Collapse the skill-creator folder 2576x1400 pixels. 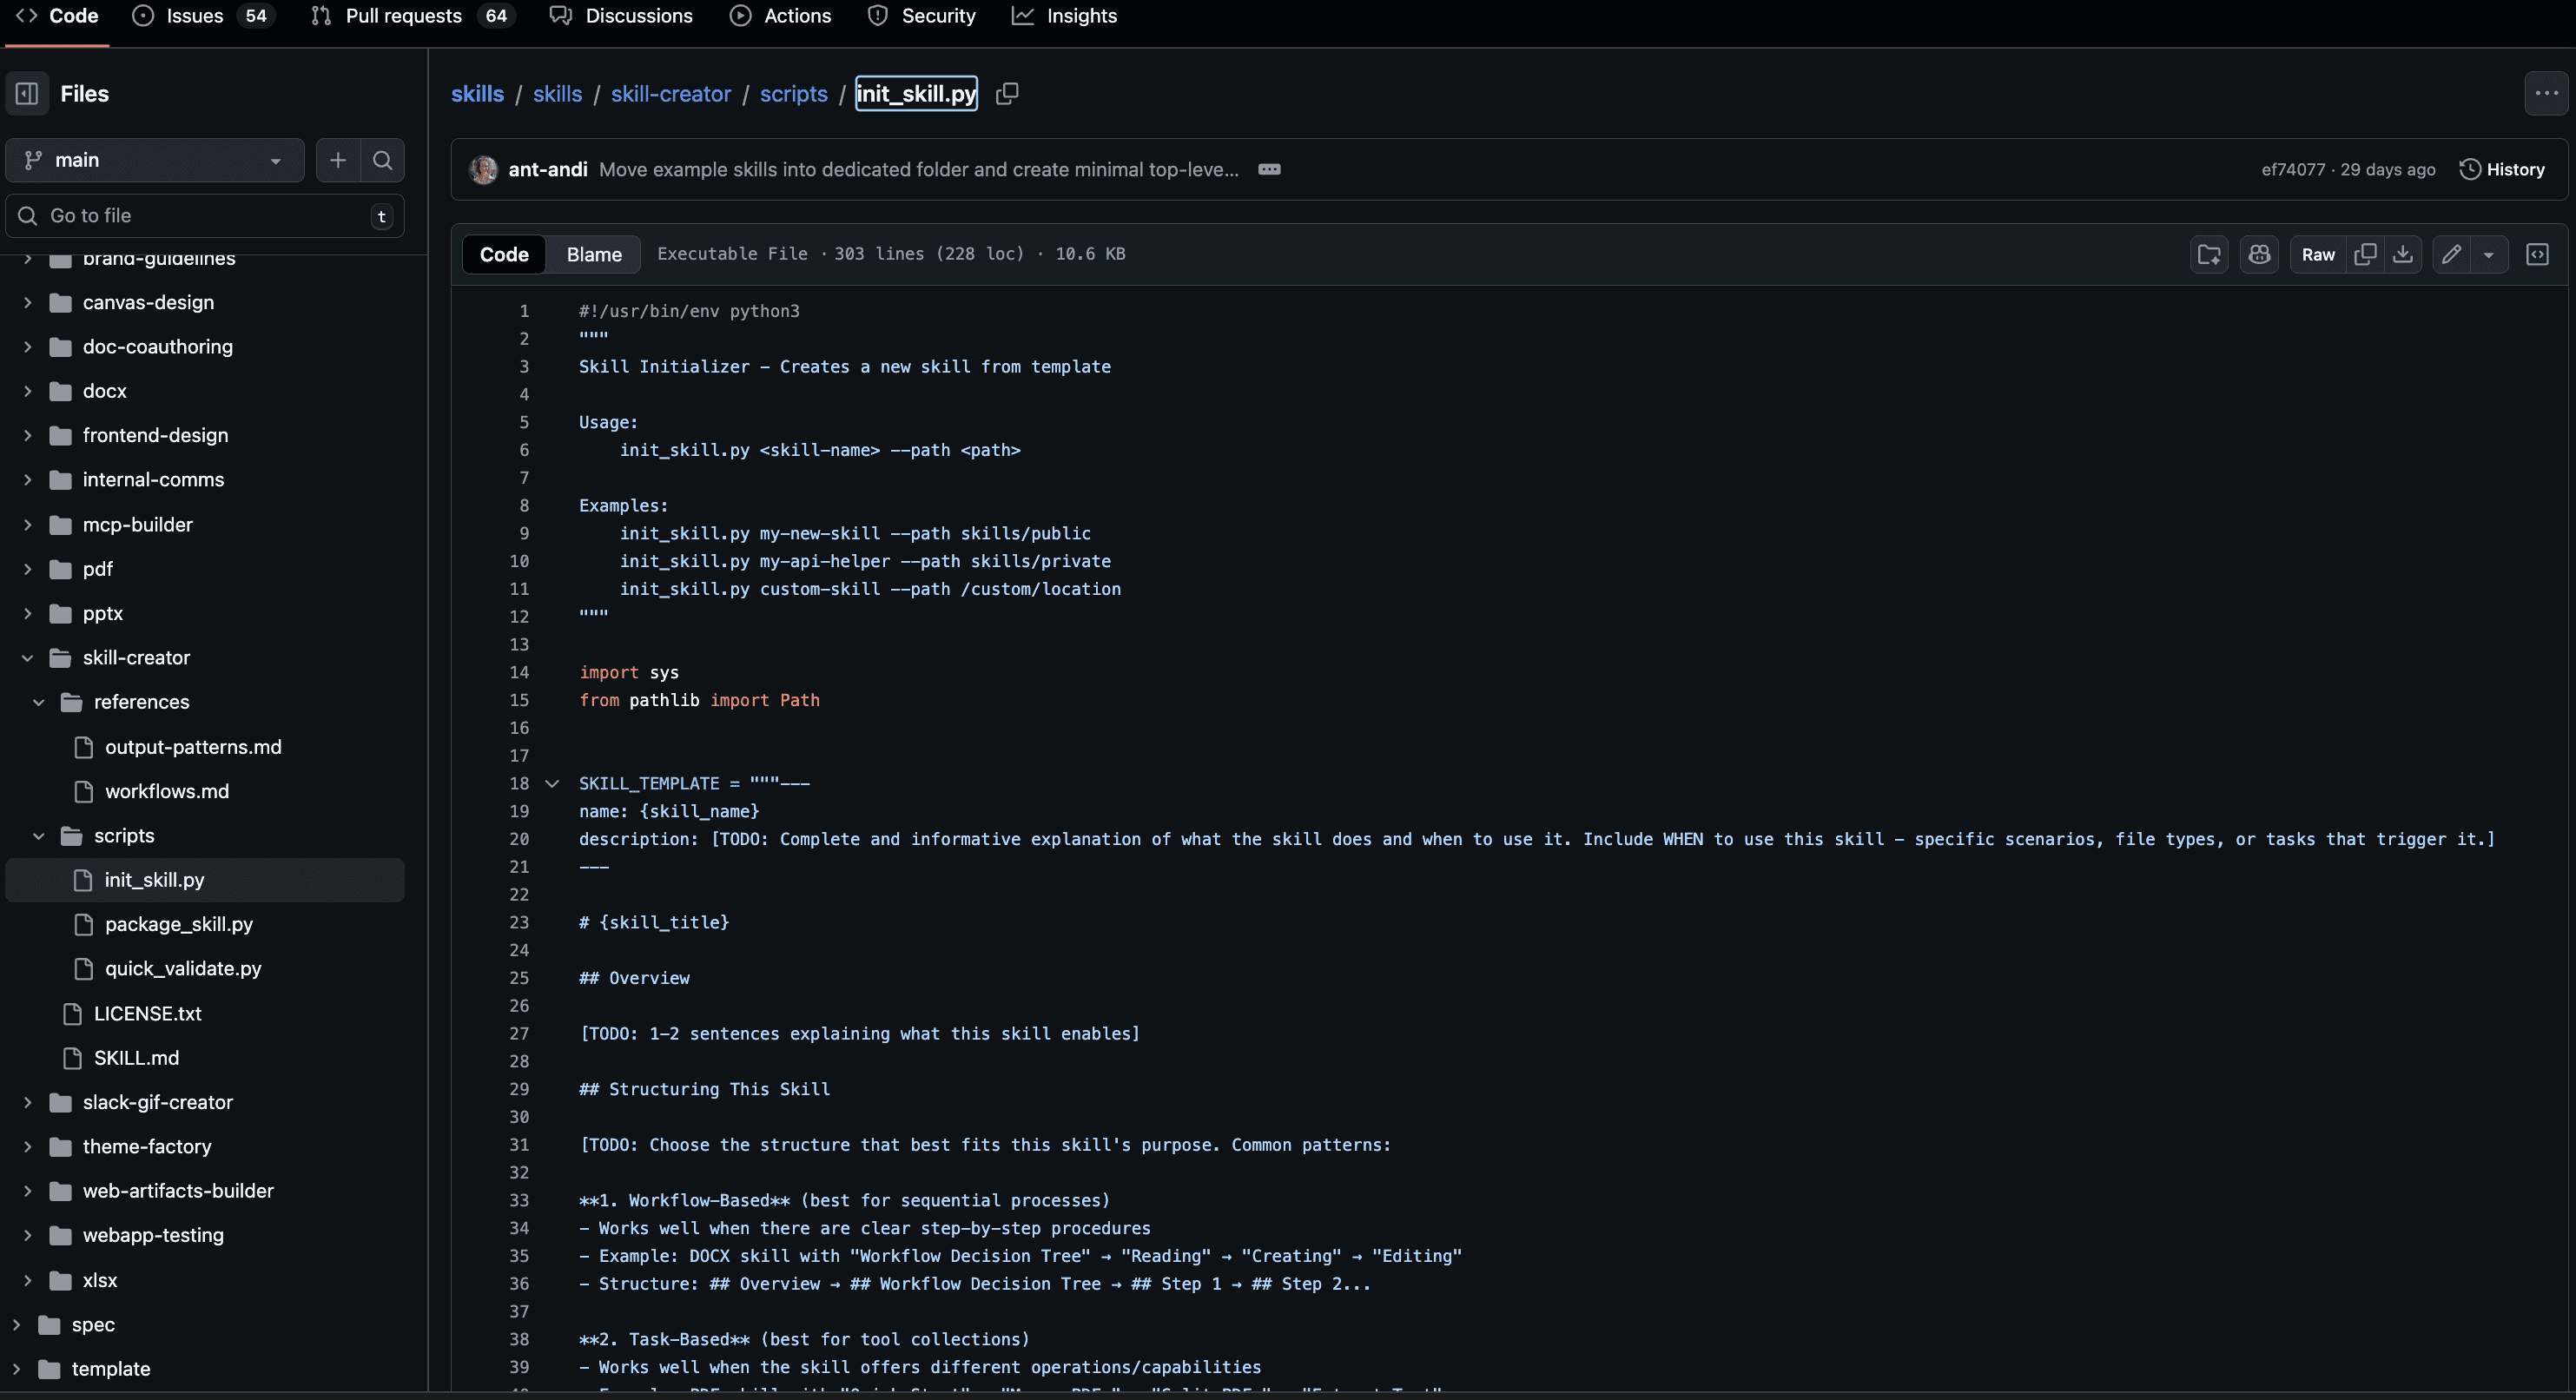[x=28, y=658]
